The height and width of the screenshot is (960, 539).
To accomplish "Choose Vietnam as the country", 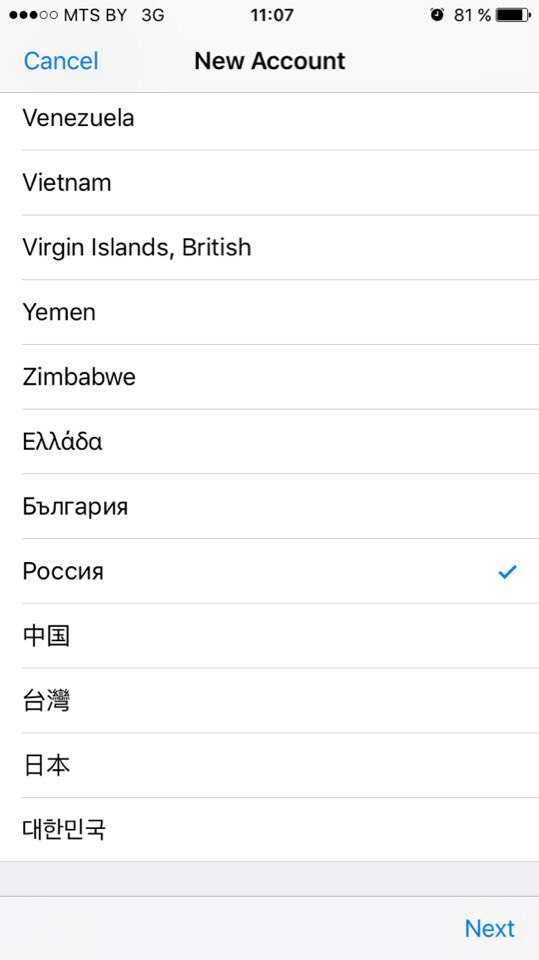I will coord(270,182).
